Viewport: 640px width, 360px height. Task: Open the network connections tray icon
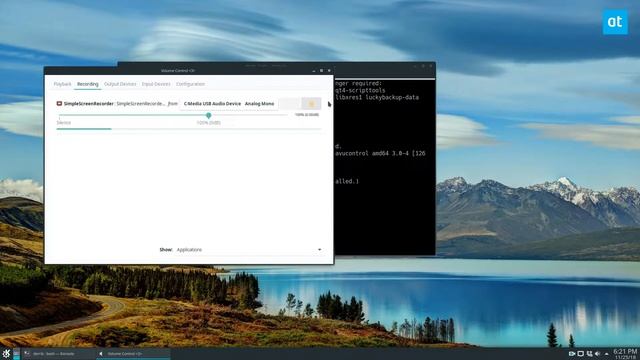[x=589, y=353]
